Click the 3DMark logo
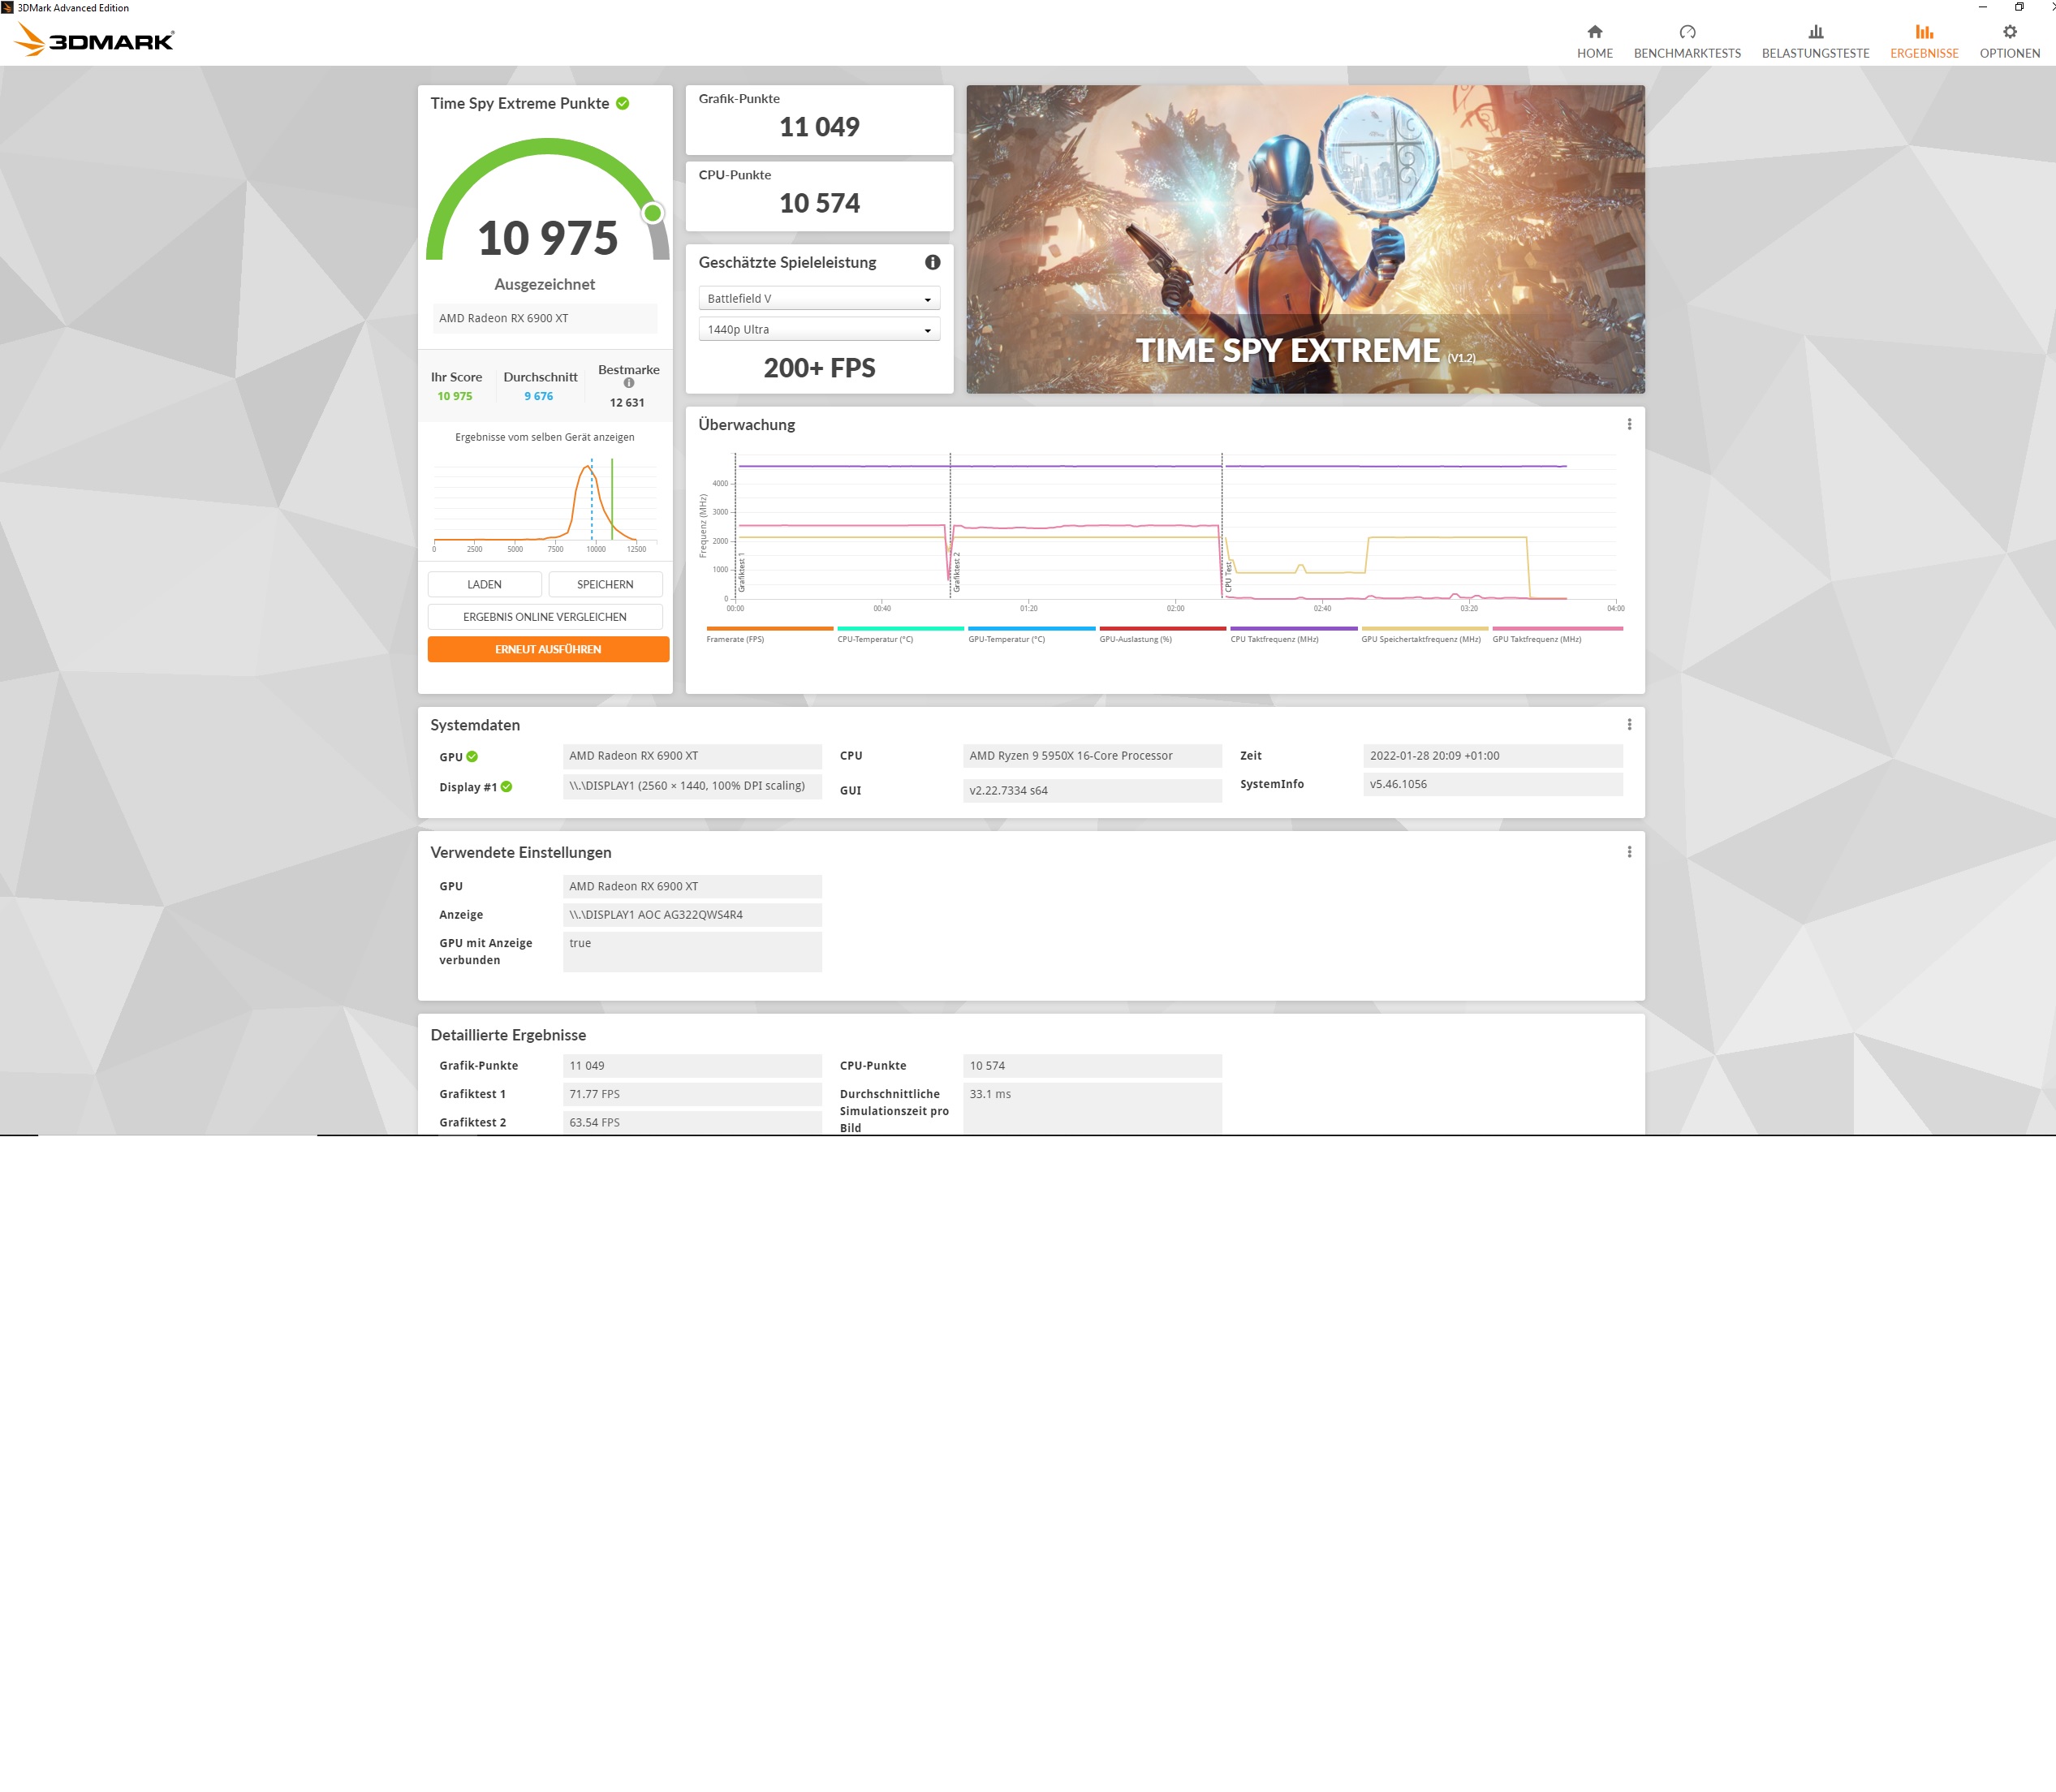The height and width of the screenshot is (1792, 2056). point(95,40)
